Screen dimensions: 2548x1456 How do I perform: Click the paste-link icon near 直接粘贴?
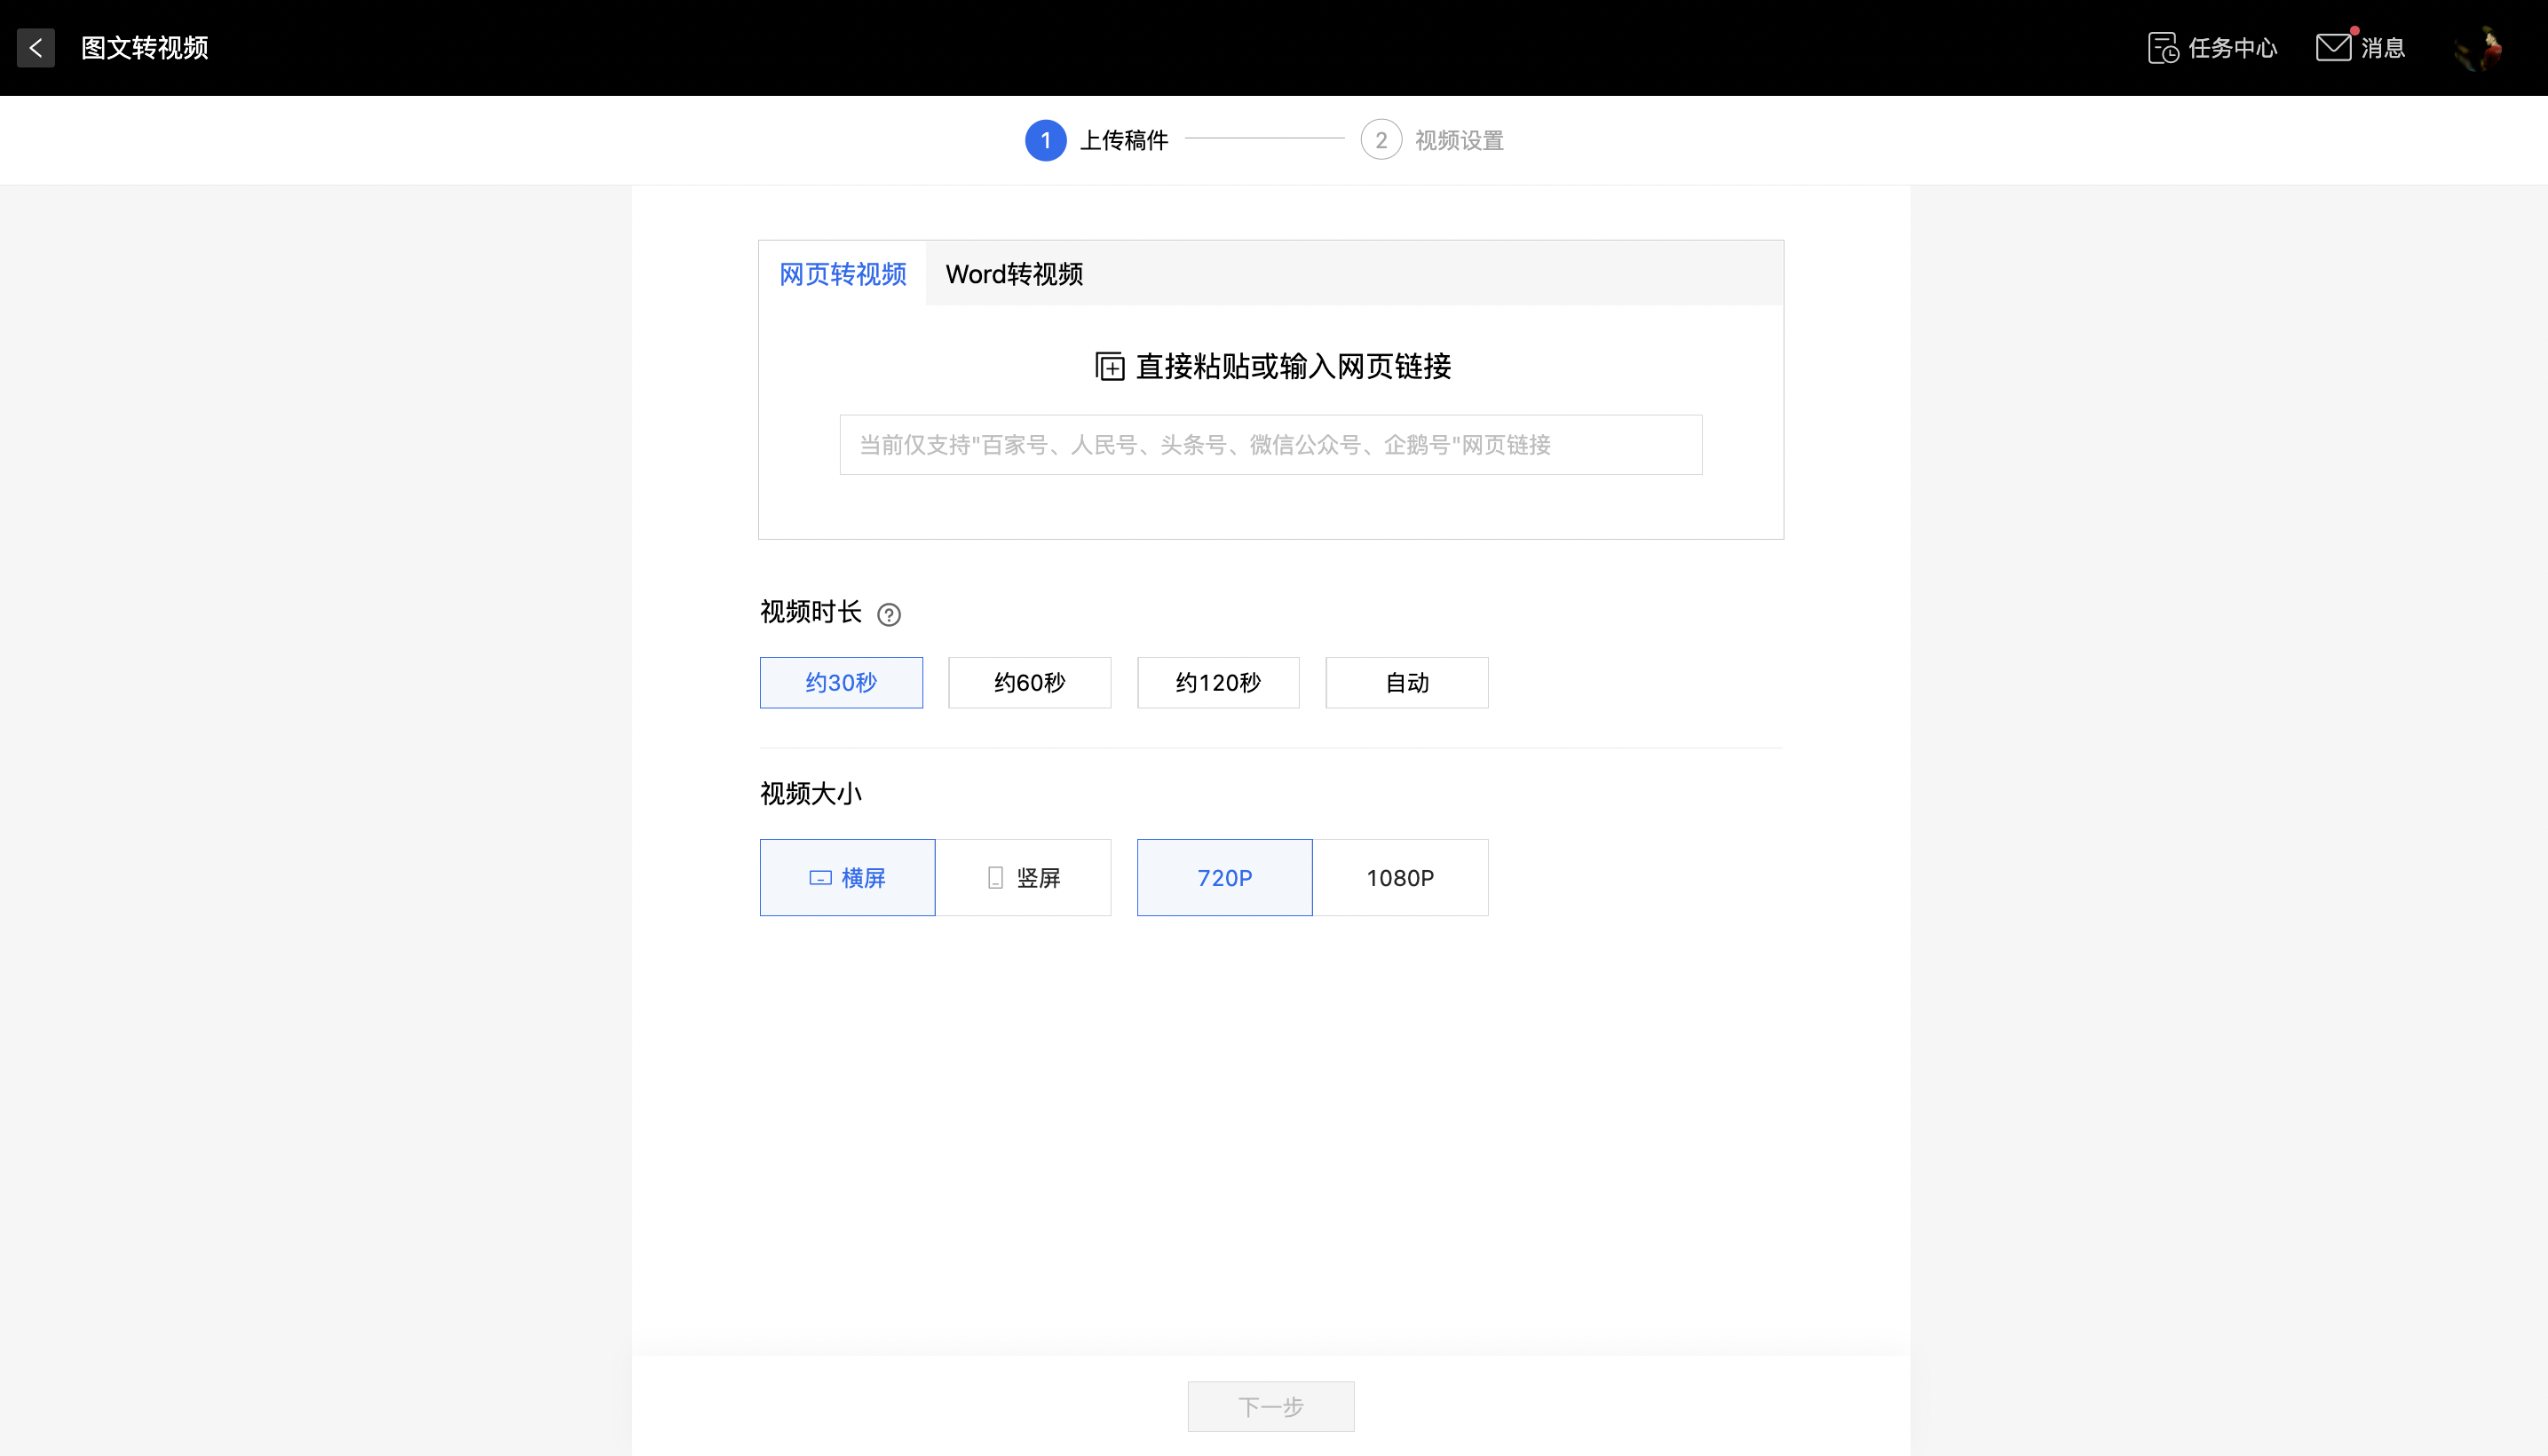tap(1109, 367)
